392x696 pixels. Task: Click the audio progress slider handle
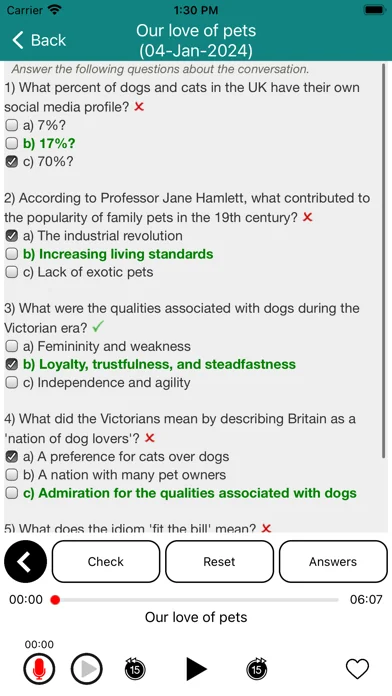pyautogui.click(x=55, y=600)
